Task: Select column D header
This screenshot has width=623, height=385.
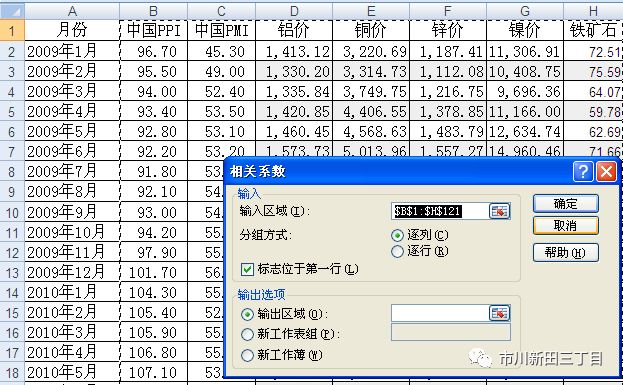Action: tap(294, 11)
